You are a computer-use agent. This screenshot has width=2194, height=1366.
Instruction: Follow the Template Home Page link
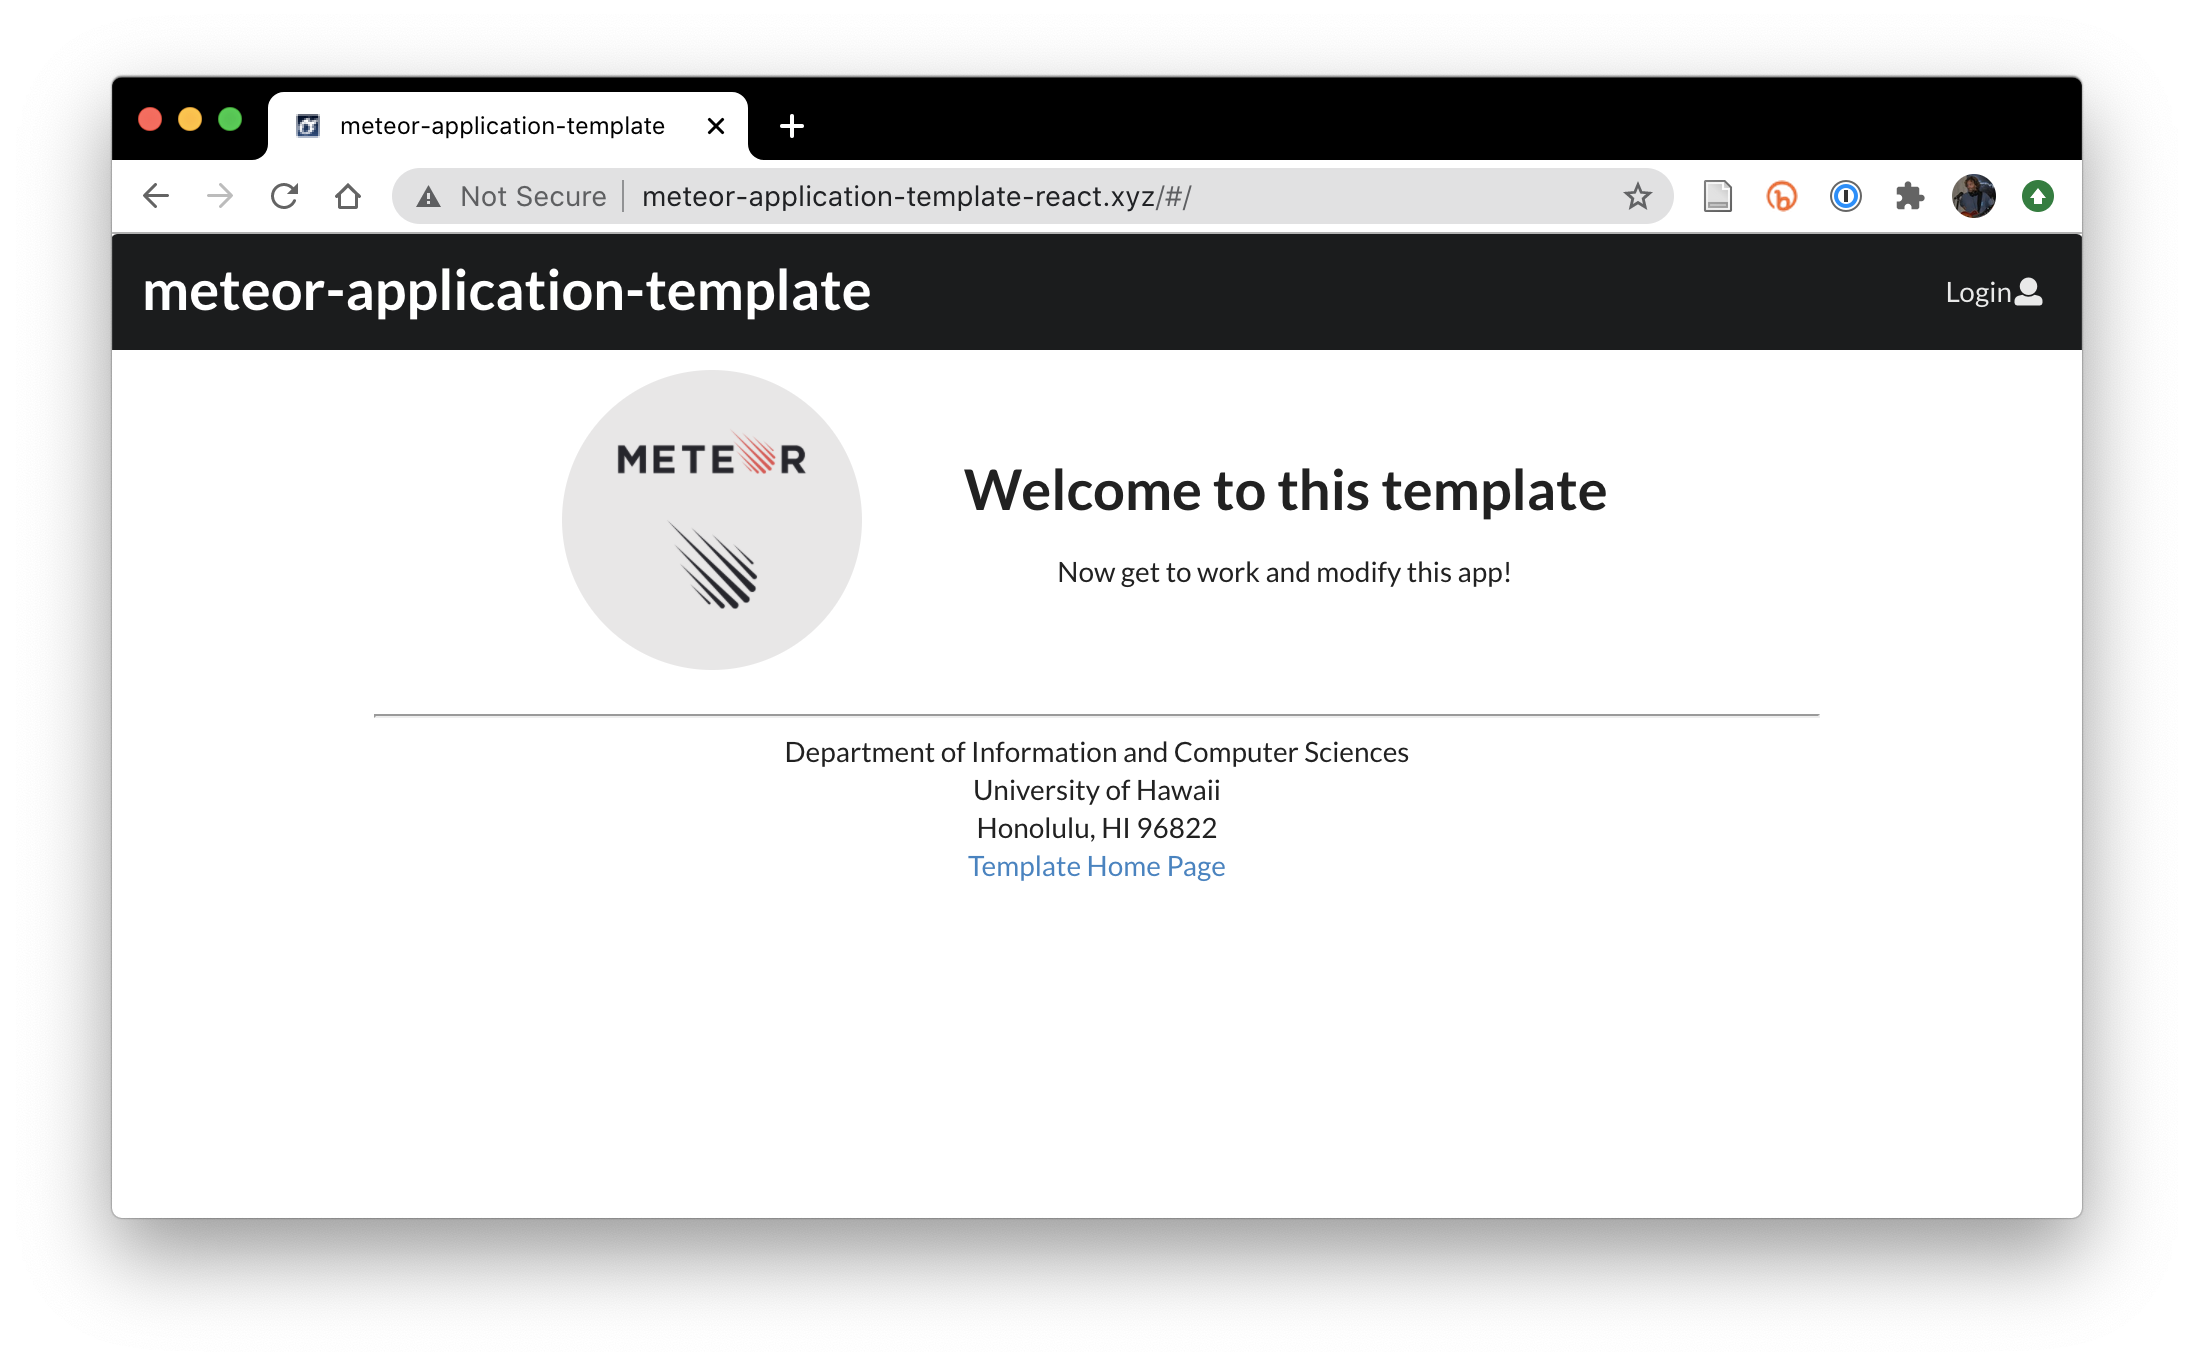[1096, 866]
